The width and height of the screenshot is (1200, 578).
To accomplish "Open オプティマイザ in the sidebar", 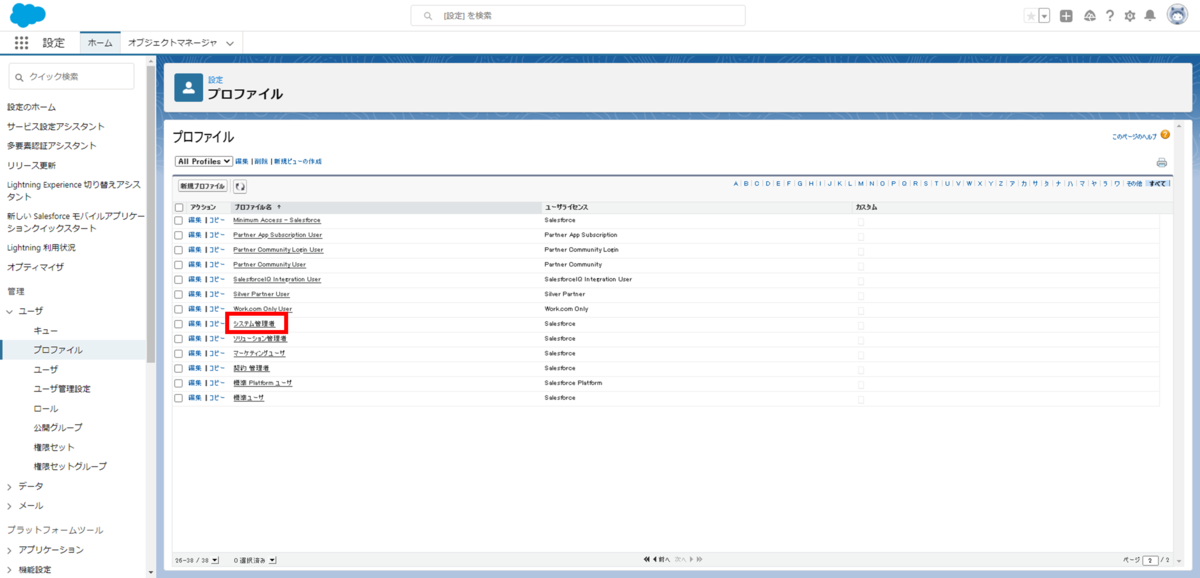I will (x=36, y=267).
